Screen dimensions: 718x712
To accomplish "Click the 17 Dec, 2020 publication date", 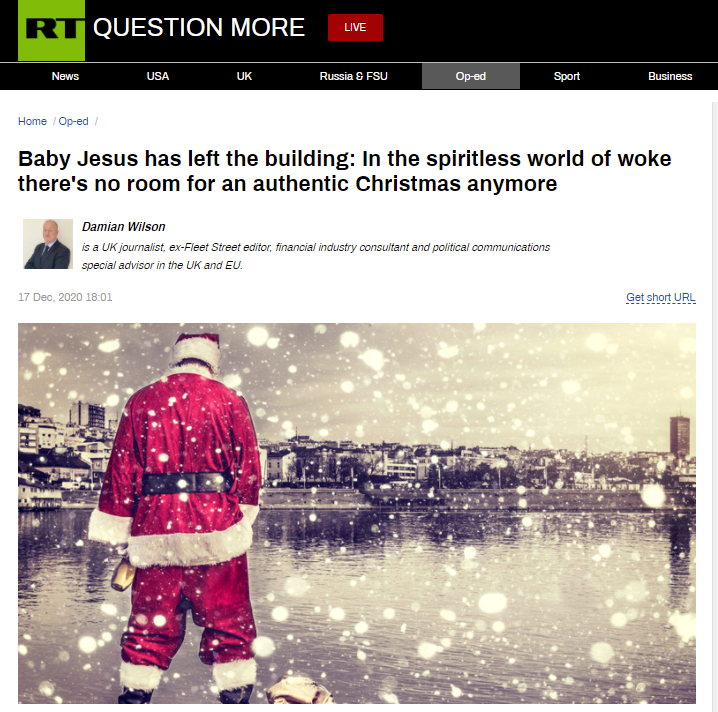I will pyautogui.click(x=65, y=297).
